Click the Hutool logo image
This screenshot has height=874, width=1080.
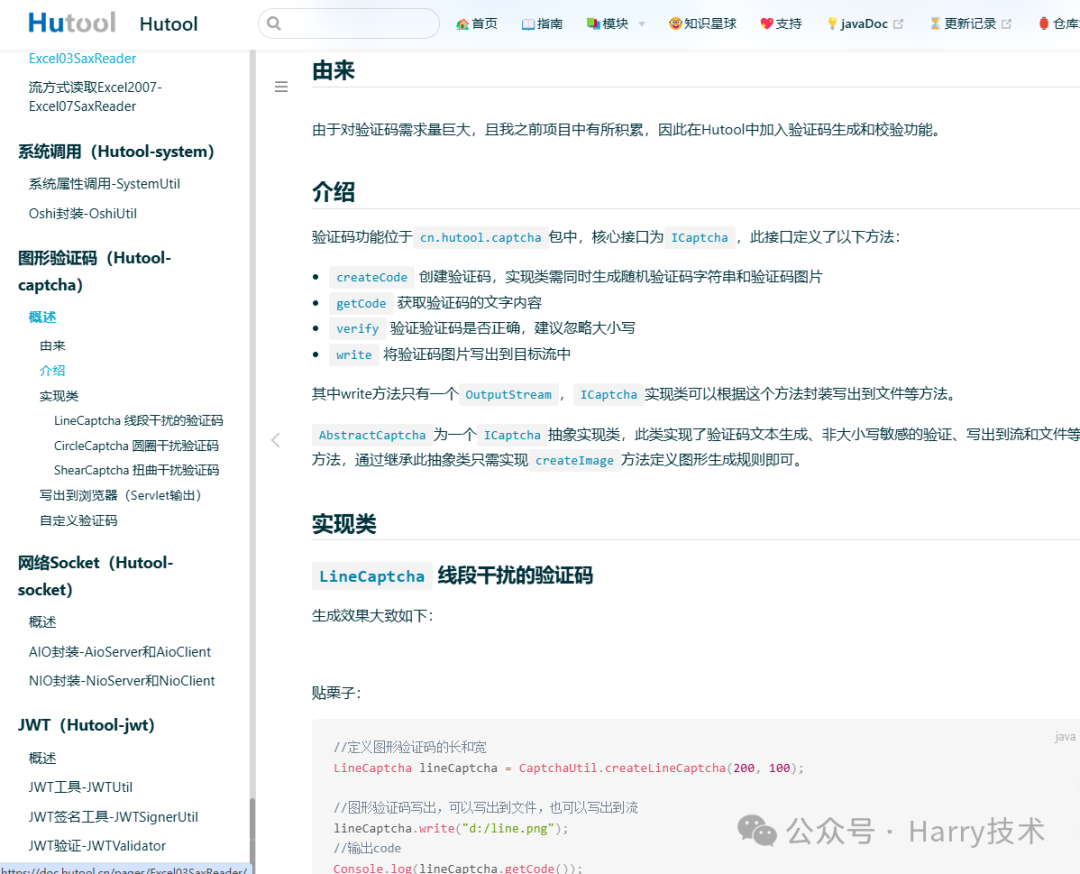click(72, 23)
